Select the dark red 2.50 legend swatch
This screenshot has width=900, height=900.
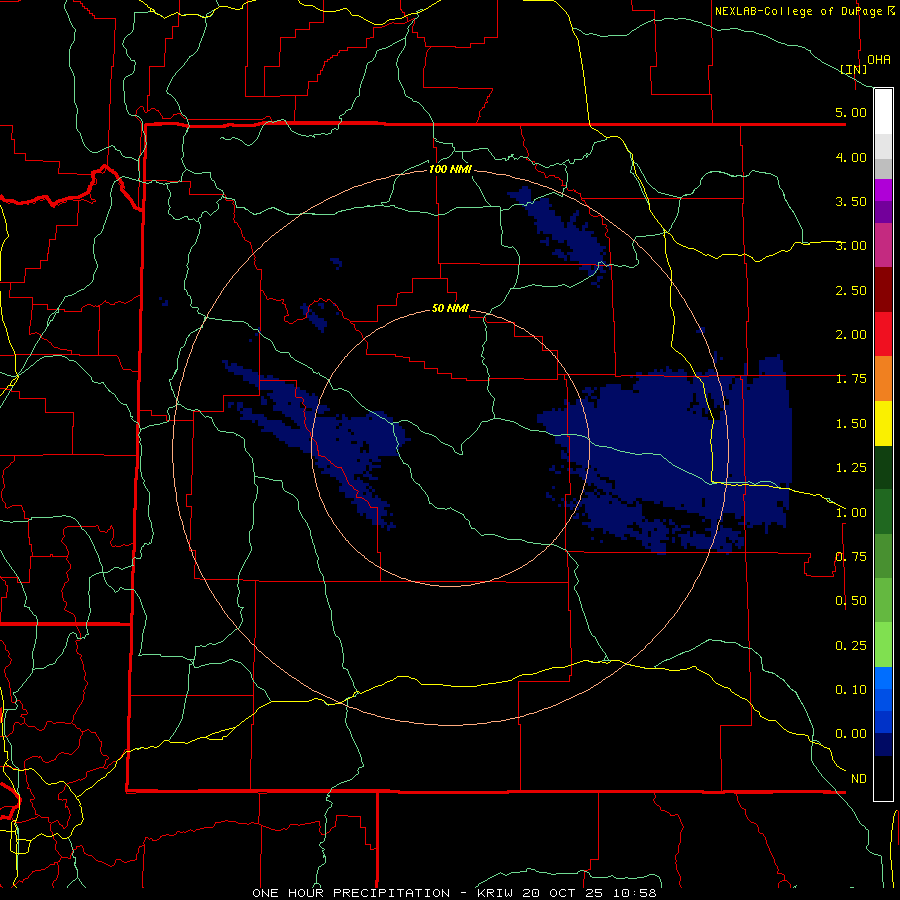coord(883,290)
